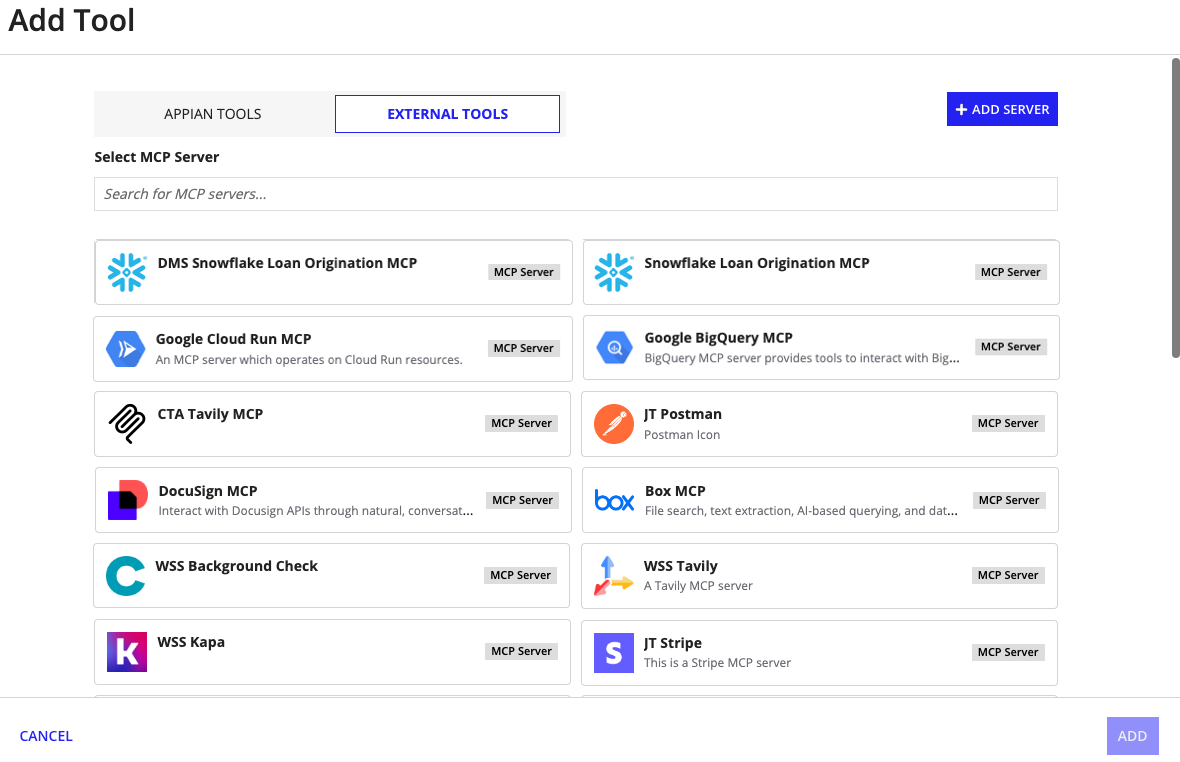This screenshot has height=762, width=1180.
Task: Pick the WSS Background Check teal icon
Action: pos(126,576)
